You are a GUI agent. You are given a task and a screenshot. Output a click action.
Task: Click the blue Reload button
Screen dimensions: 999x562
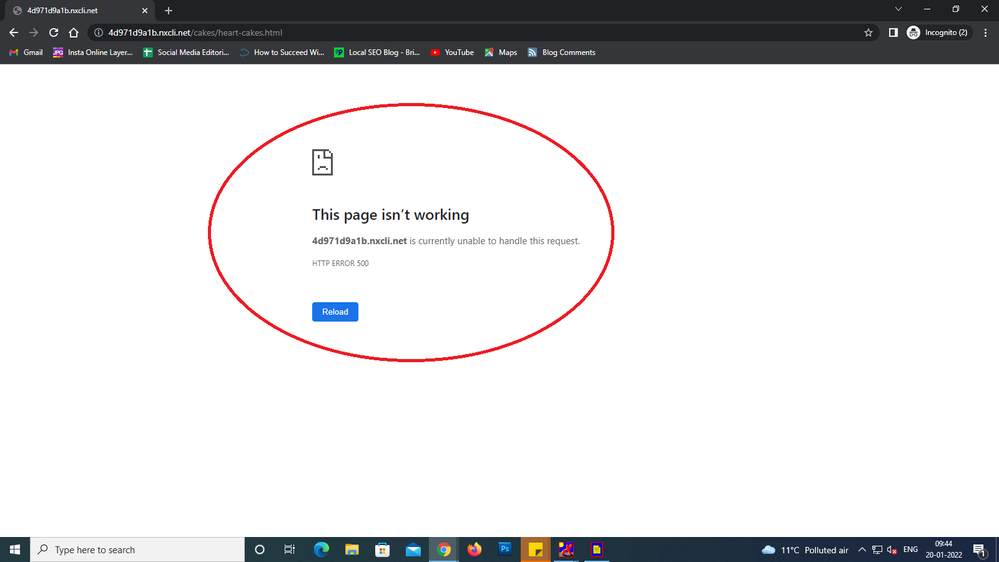[335, 312]
